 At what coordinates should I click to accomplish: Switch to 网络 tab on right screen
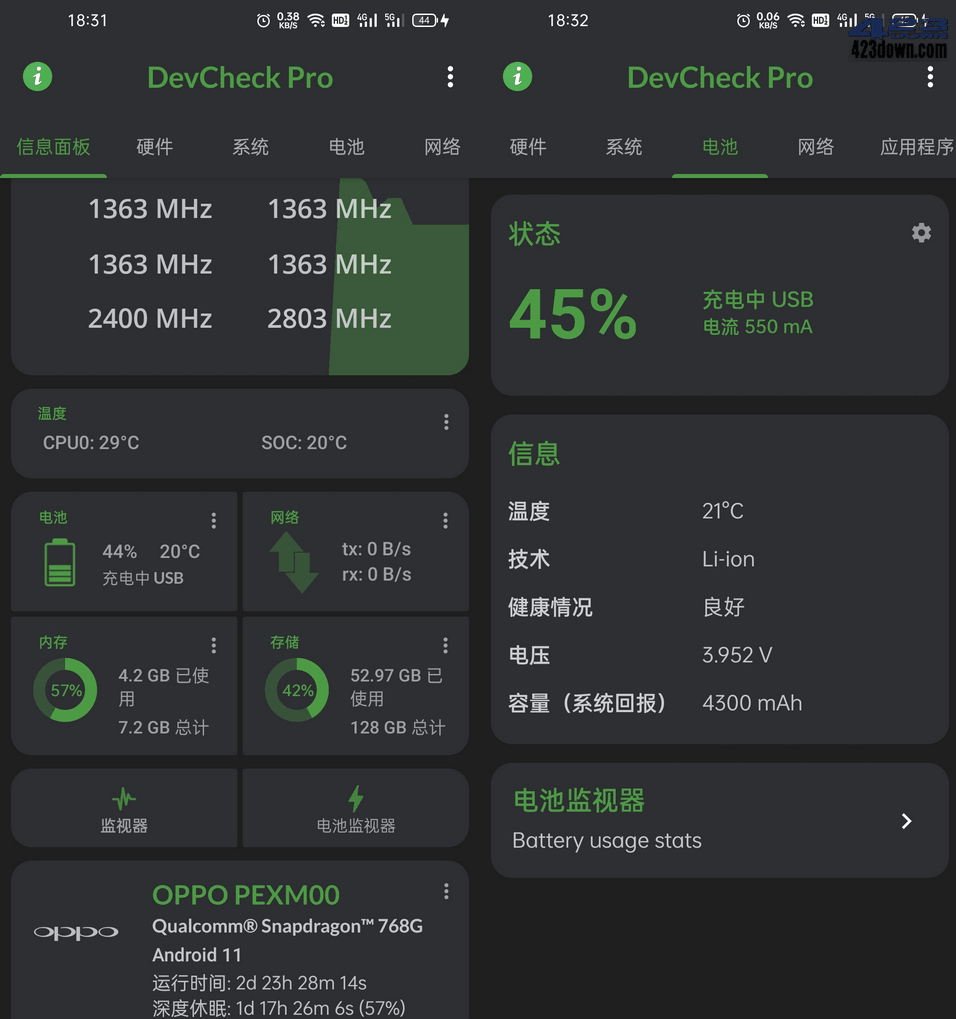(x=816, y=147)
